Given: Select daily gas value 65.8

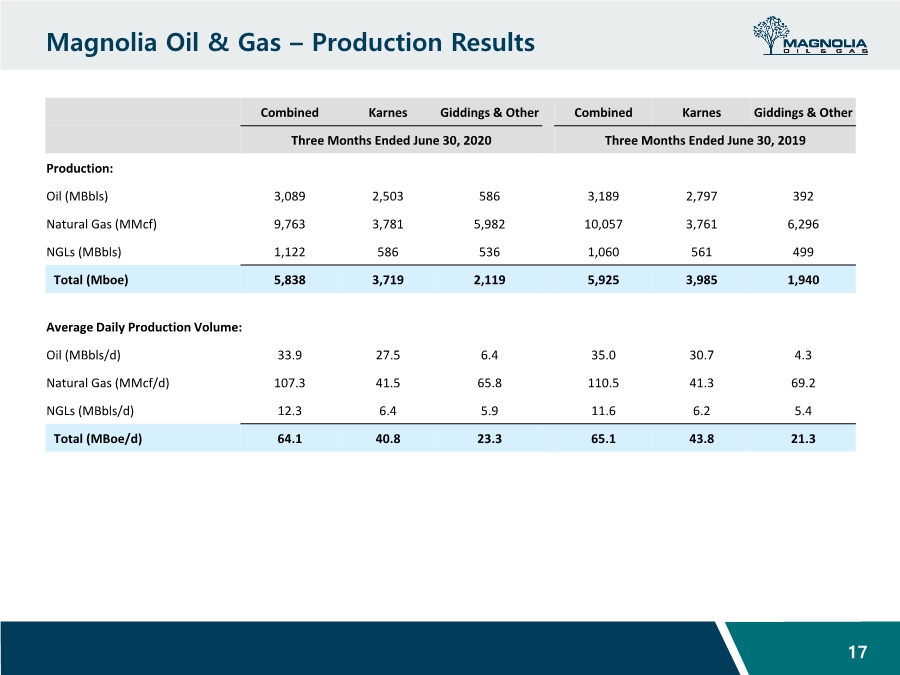Looking at the screenshot, I should pyautogui.click(x=489, y=383).
